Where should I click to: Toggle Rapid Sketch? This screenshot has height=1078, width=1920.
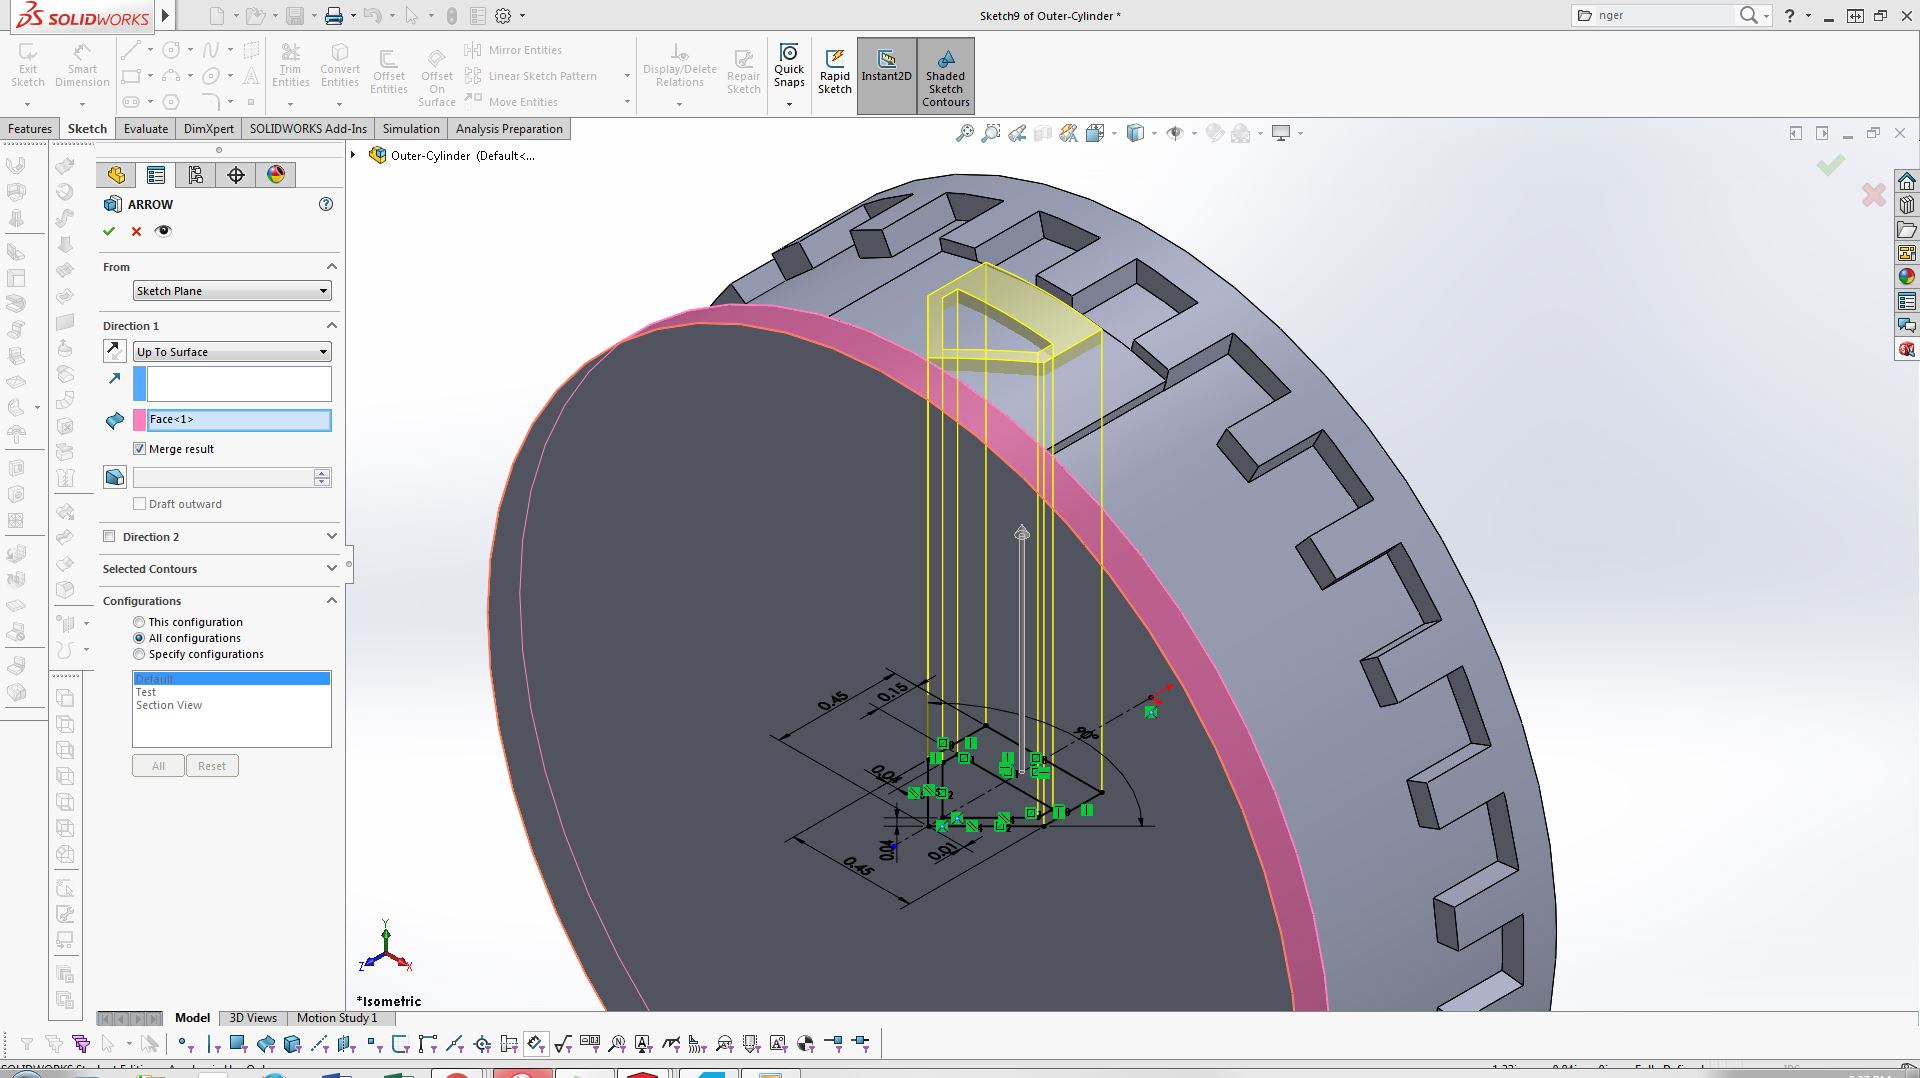click(835, 72)
